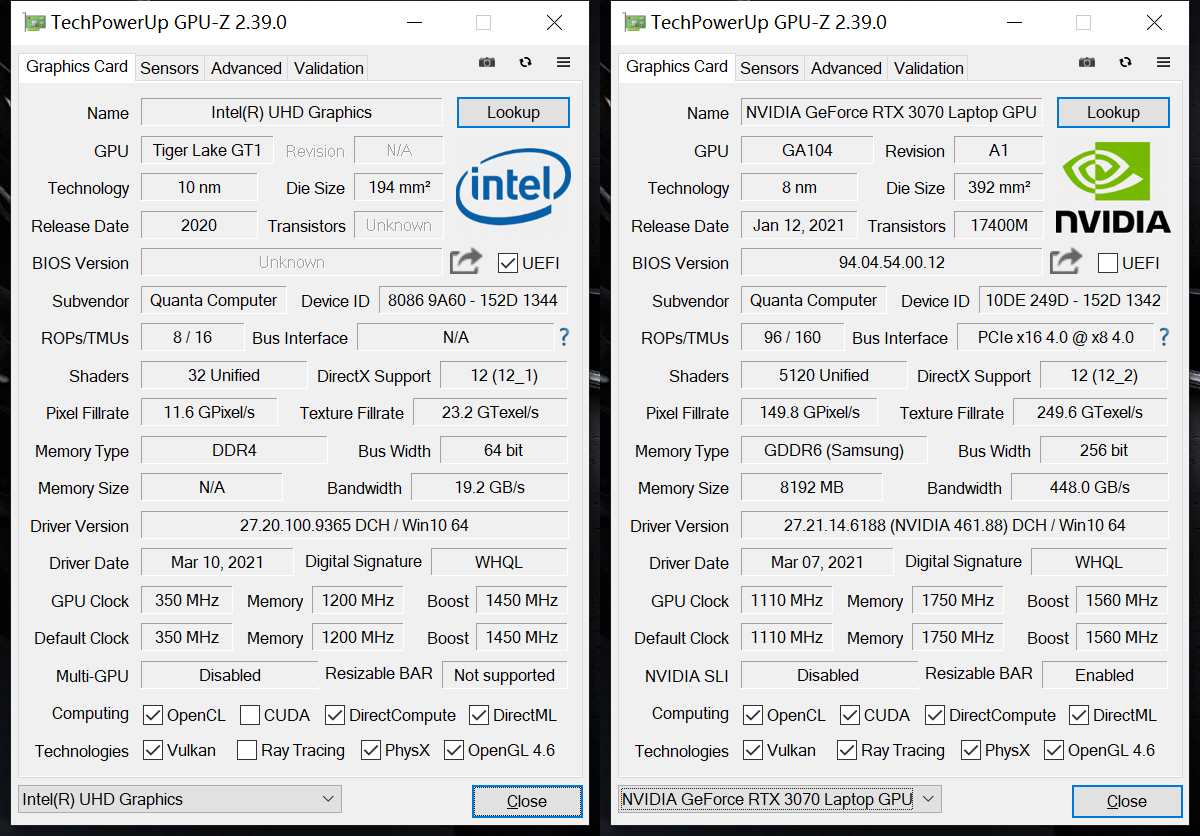Image resolution: width=1200 pixels, height=836 pixels.
Task: Open the Advanced tab in the right window
Action: (846, 68)
